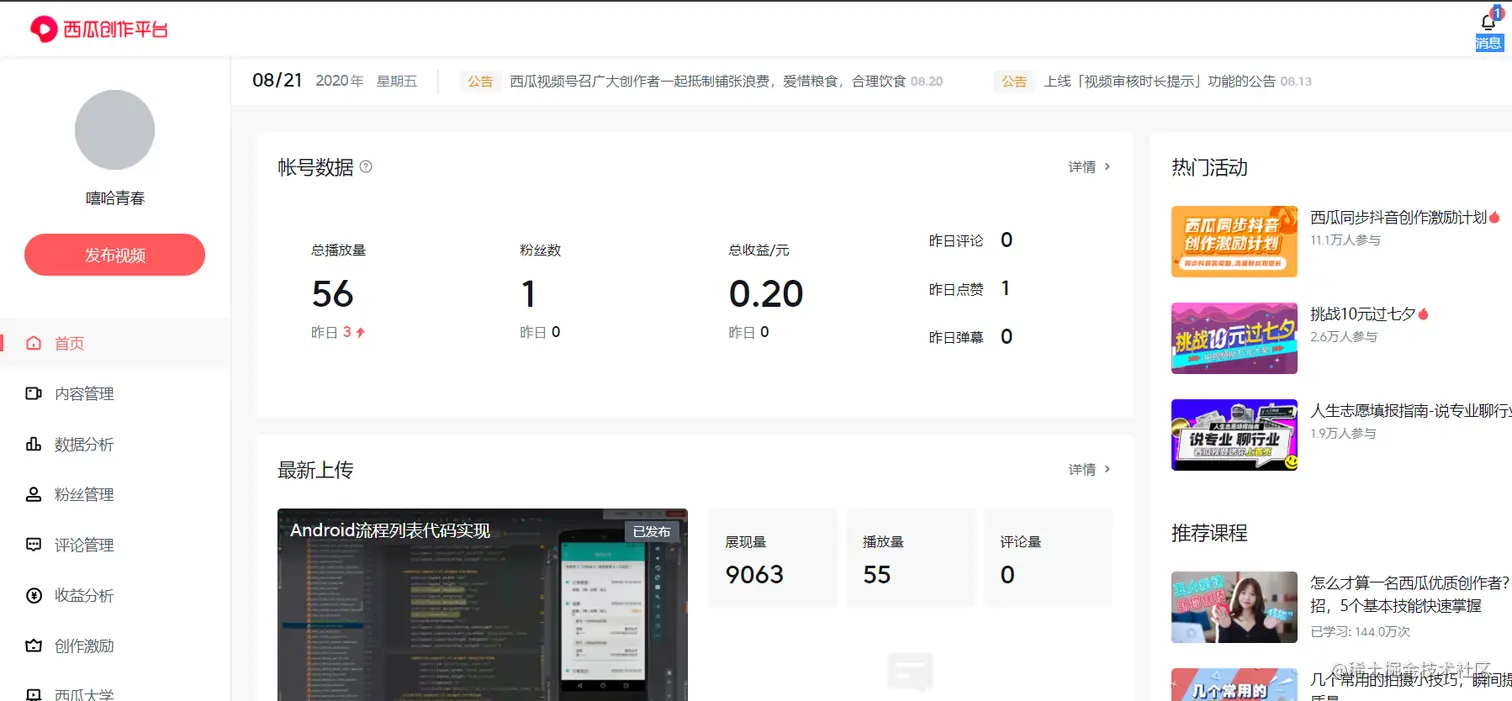Click the 粉丝数 value 1

[529, 294]
